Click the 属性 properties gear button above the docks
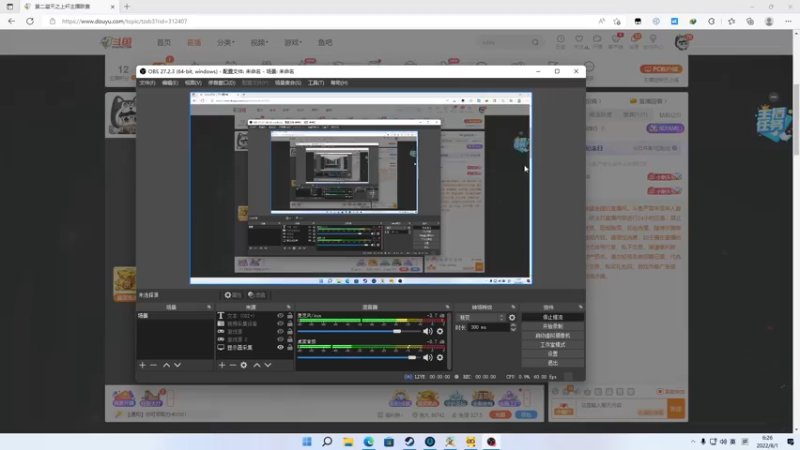Viewport: 800px width, 450px height. pos(233,295)
